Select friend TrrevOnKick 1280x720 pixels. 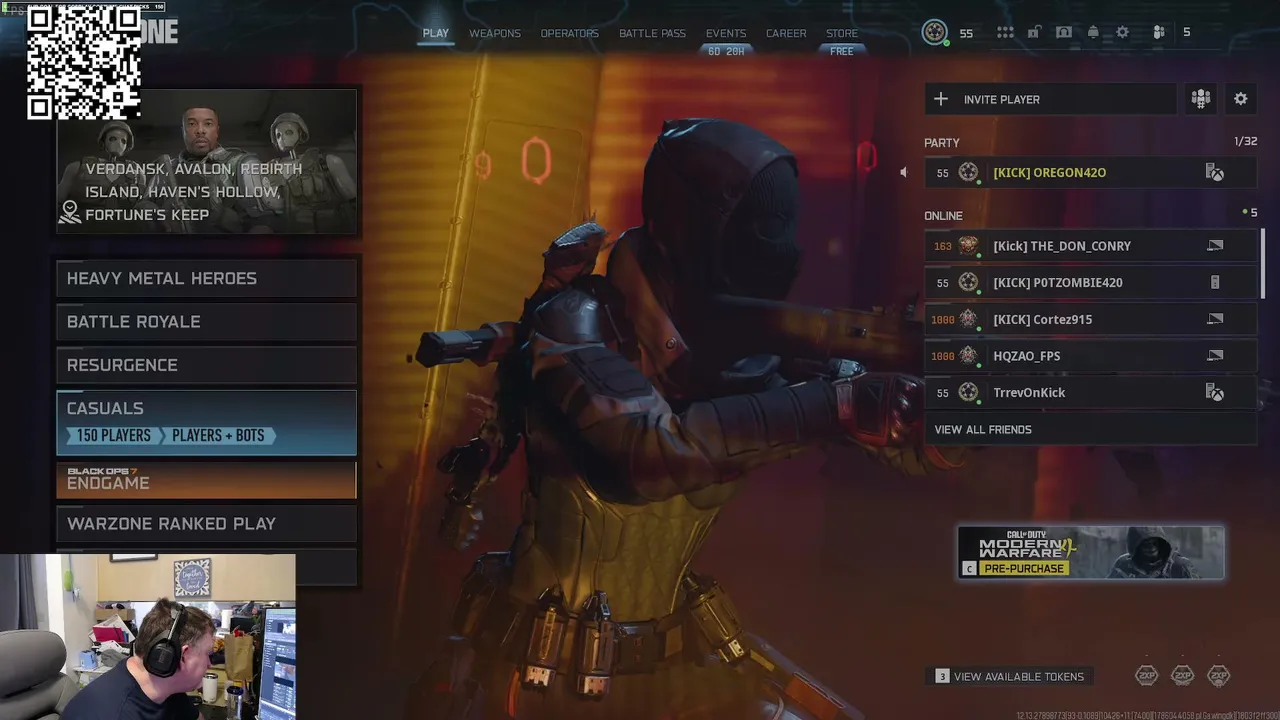1090,392
